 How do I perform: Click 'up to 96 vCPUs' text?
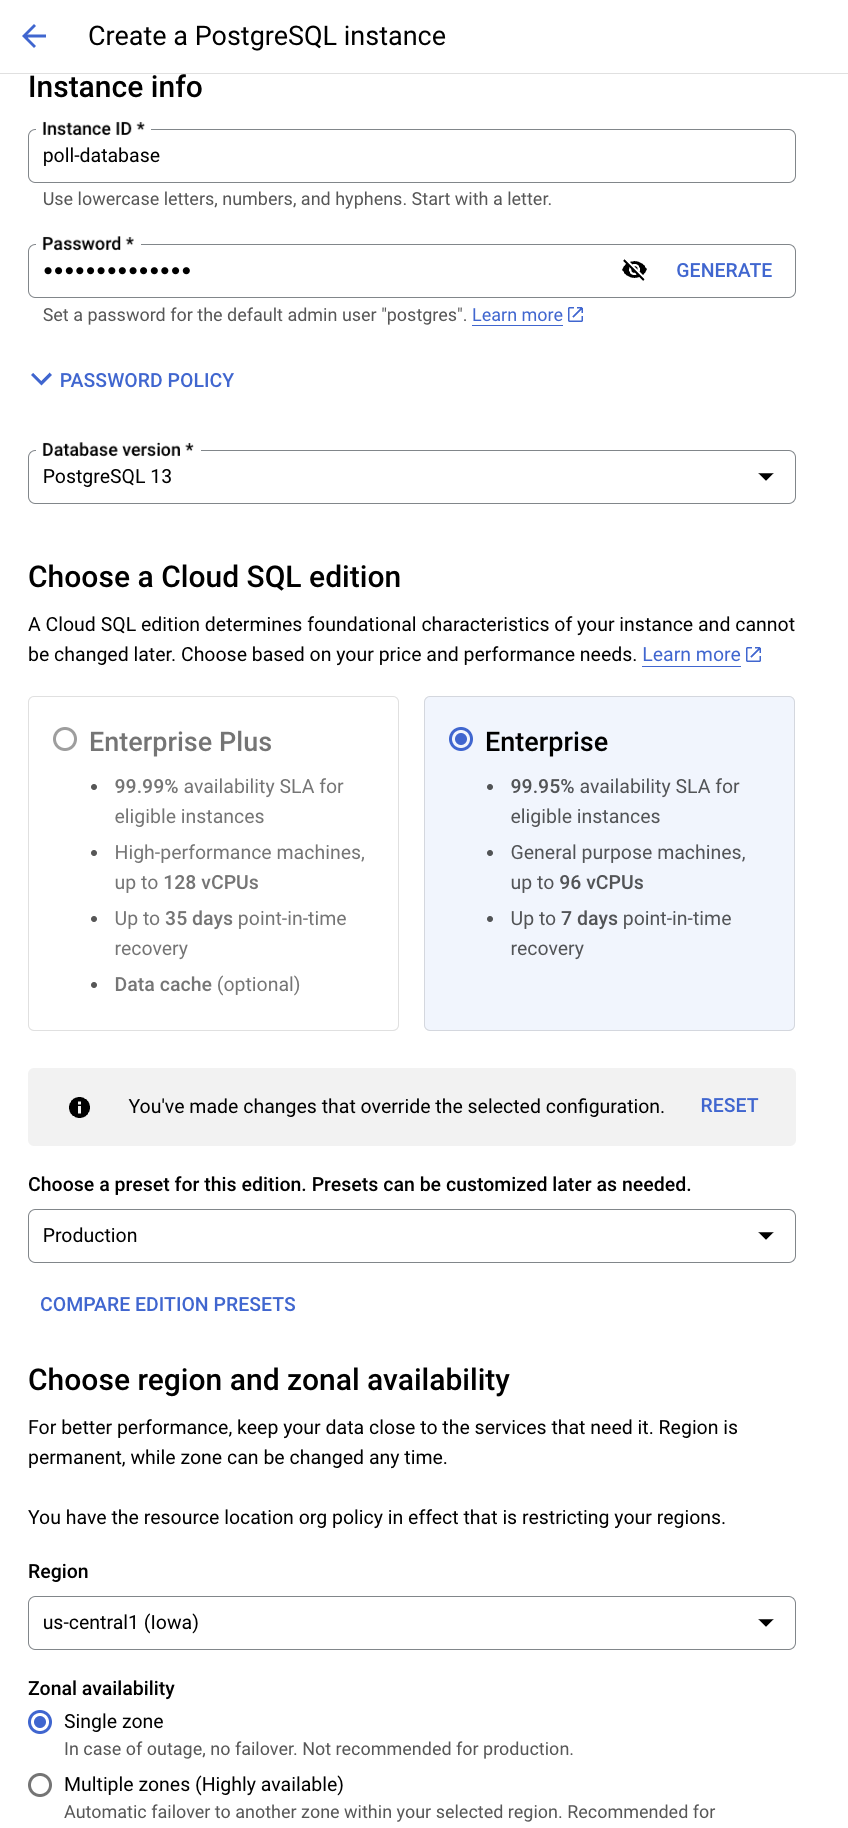click(x=577, y=883)
